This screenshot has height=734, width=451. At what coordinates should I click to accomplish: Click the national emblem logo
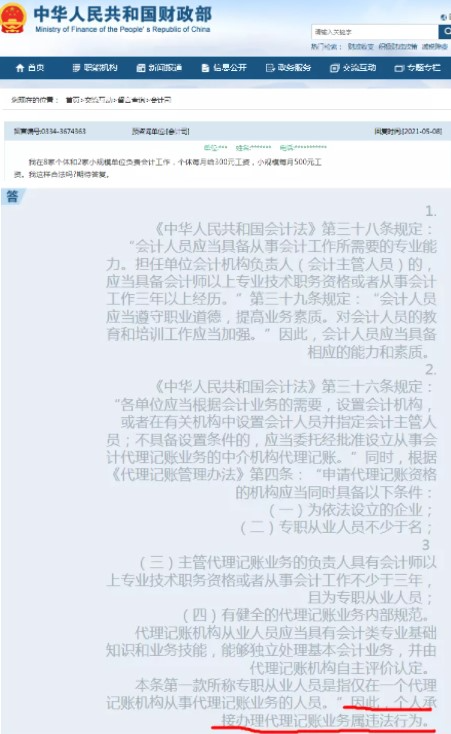pyautogui.click(x=13, y=18)
